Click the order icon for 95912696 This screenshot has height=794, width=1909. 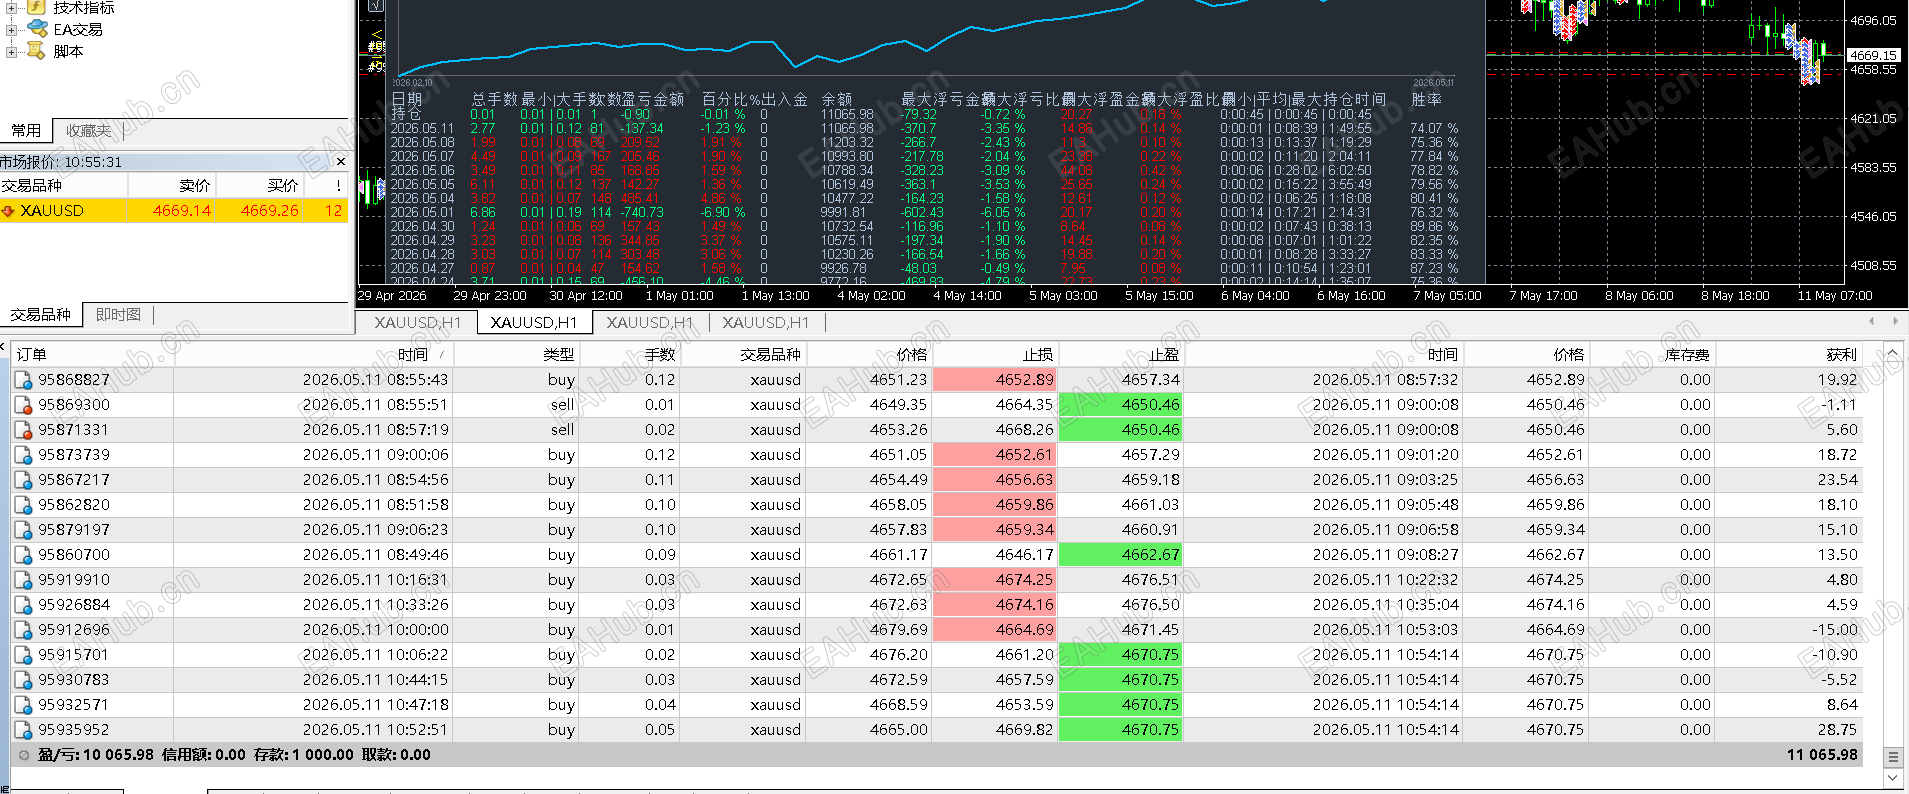[x=23, y=630]
